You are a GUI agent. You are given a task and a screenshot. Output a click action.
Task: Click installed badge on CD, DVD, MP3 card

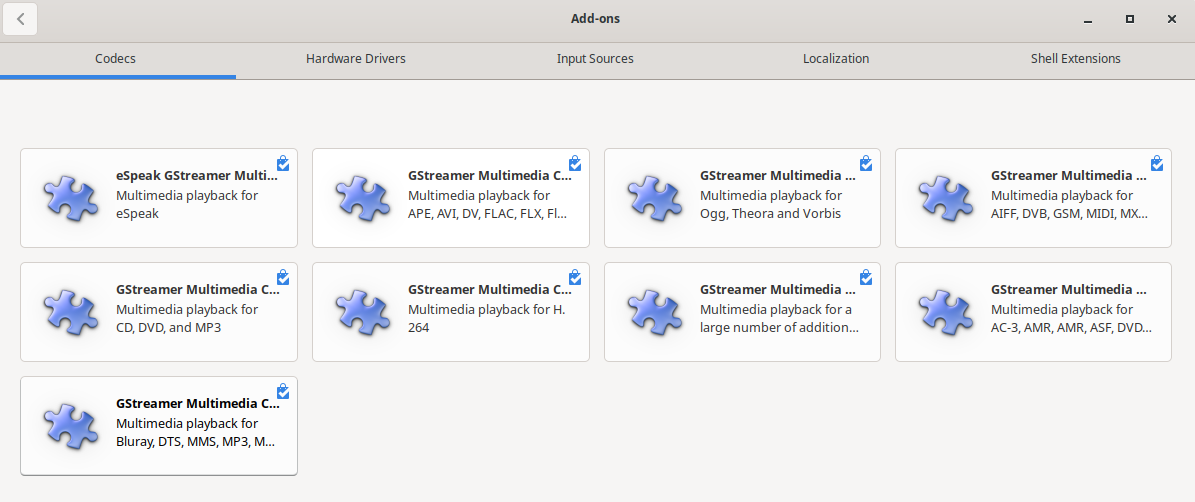[283, 277]
